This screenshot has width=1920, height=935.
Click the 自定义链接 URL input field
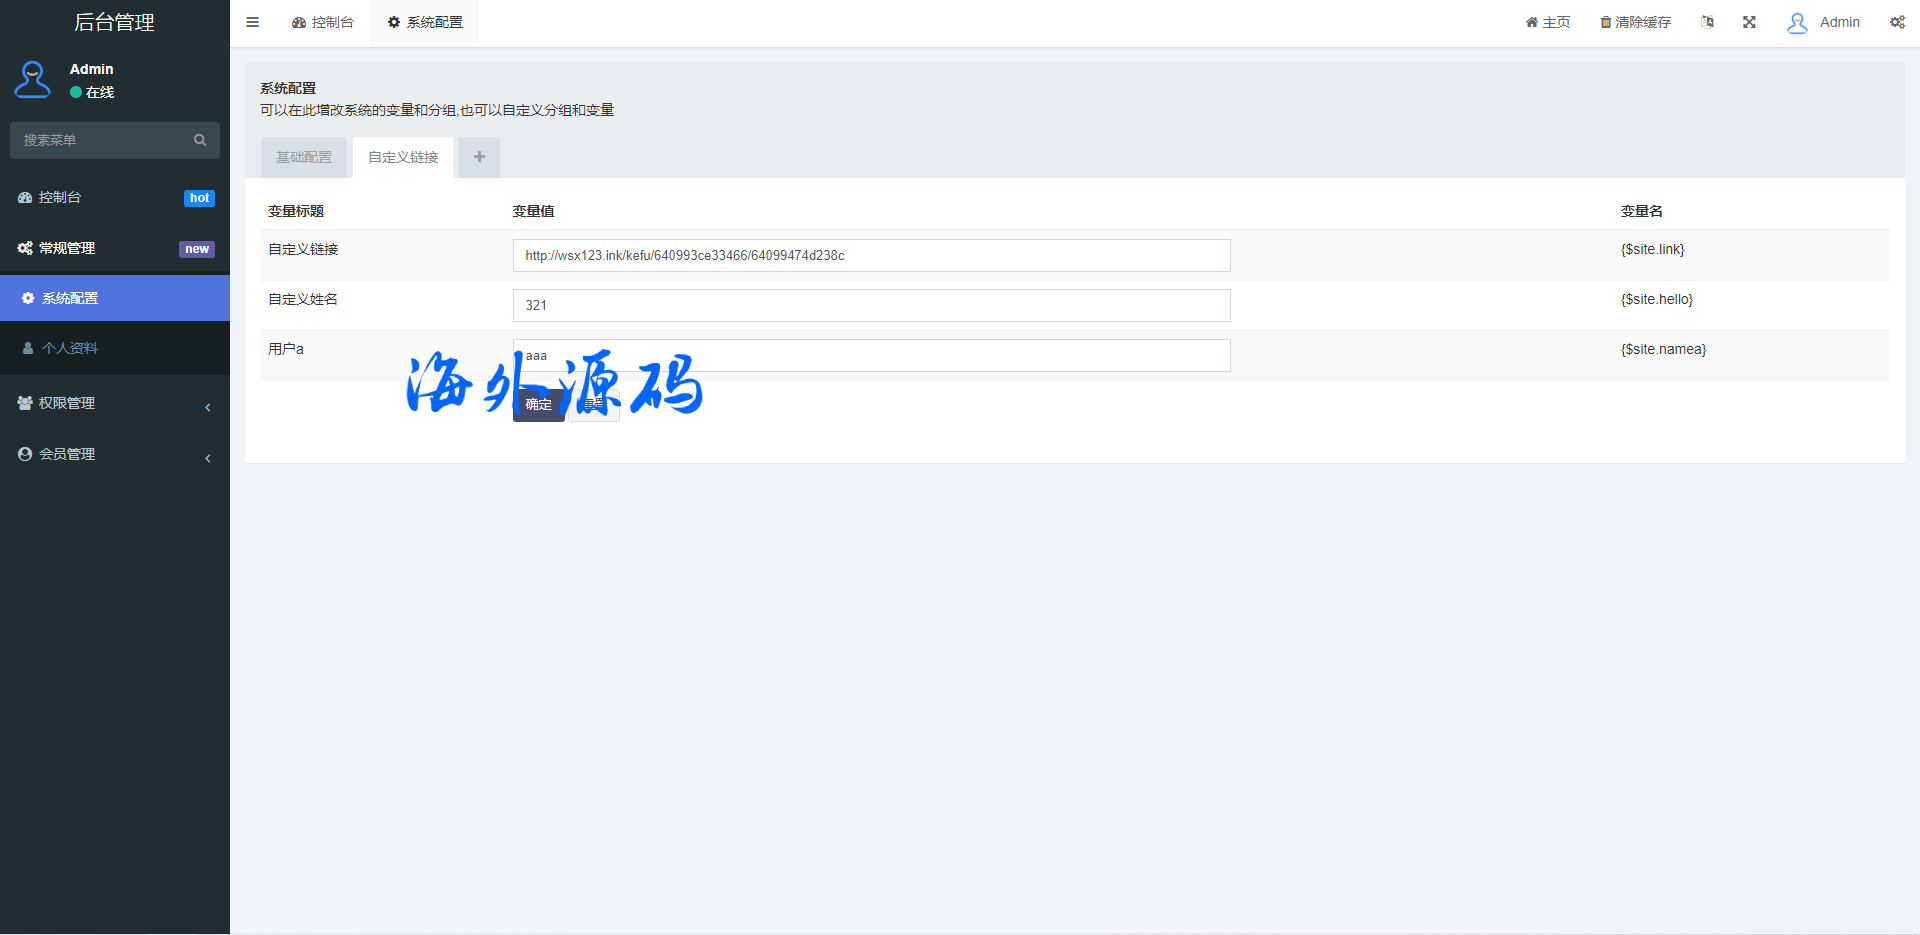pyautogui.click(x=870, y=255)
